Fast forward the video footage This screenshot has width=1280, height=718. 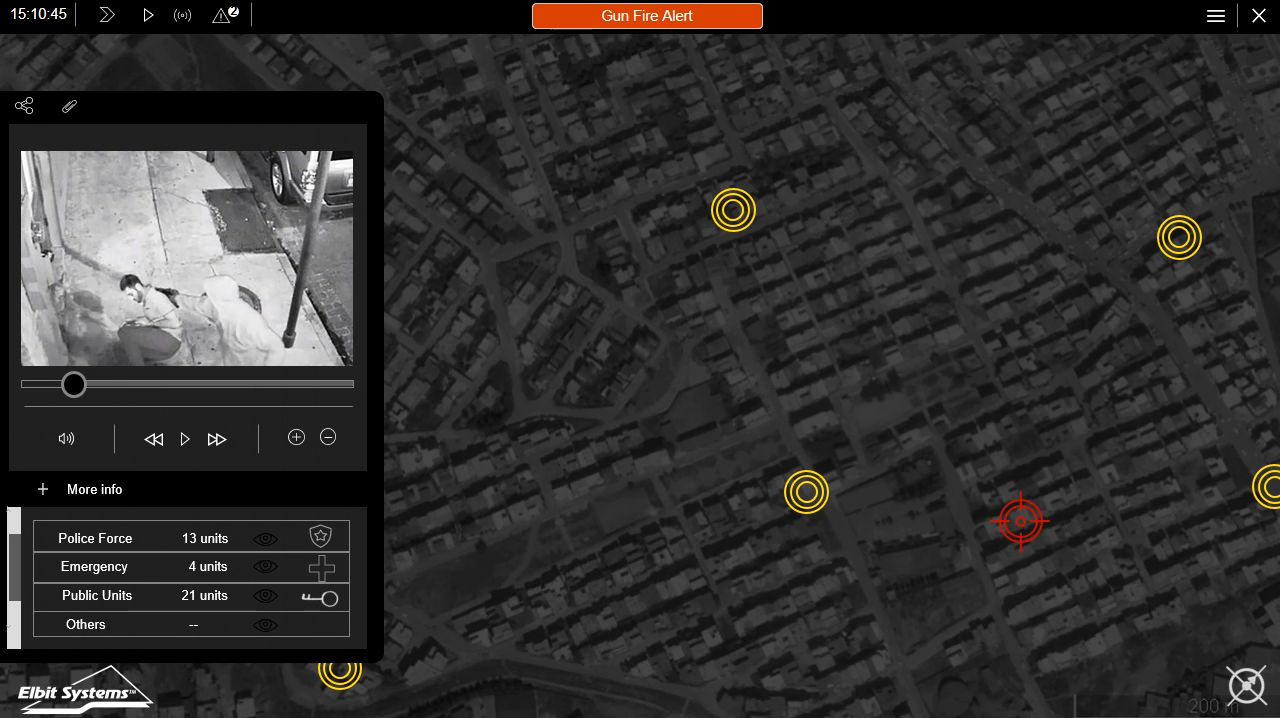pos(217,439)
